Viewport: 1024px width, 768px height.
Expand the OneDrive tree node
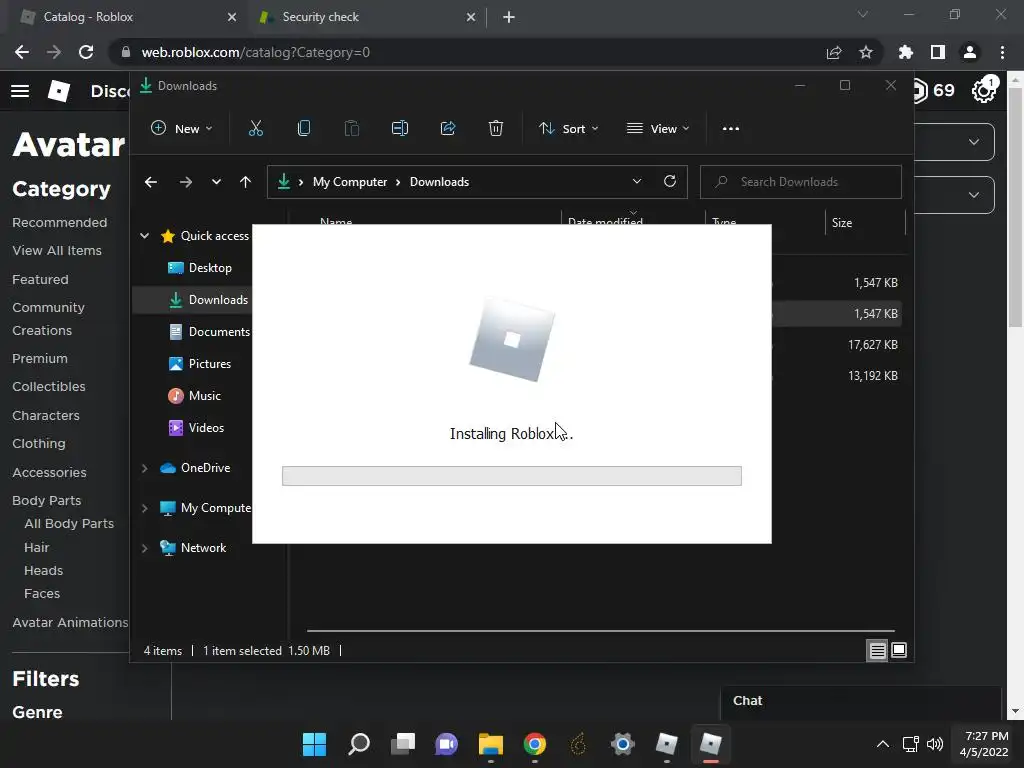point(145,468)
